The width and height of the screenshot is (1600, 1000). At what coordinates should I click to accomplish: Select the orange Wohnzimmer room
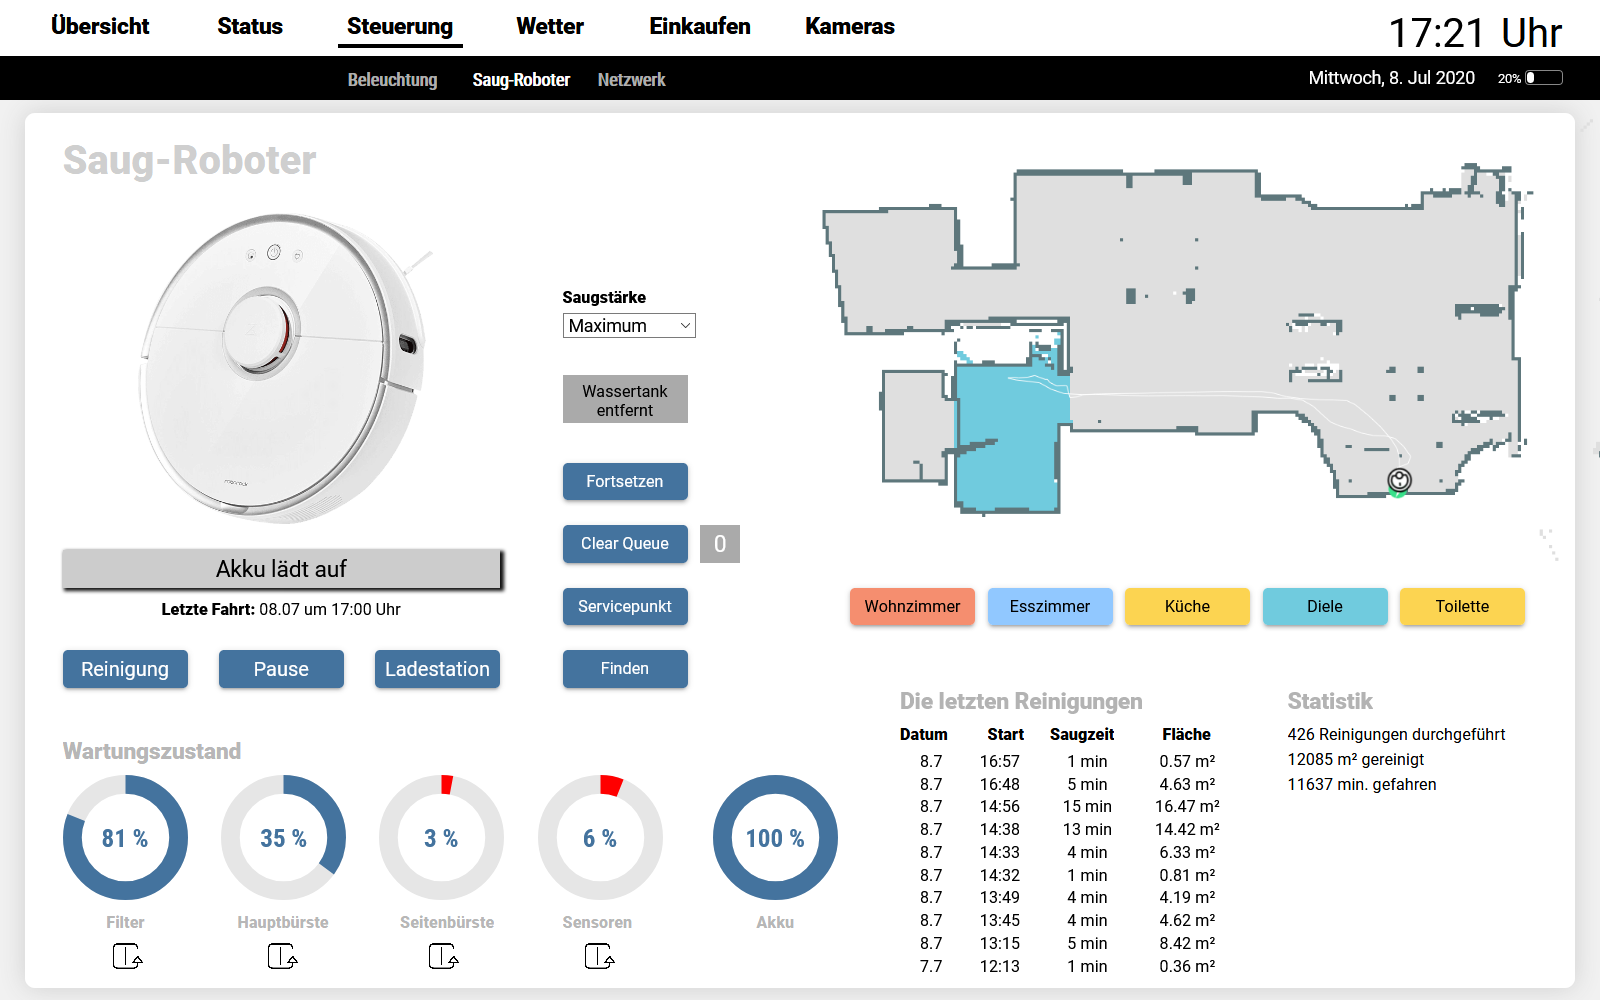[x=912, y=607]
